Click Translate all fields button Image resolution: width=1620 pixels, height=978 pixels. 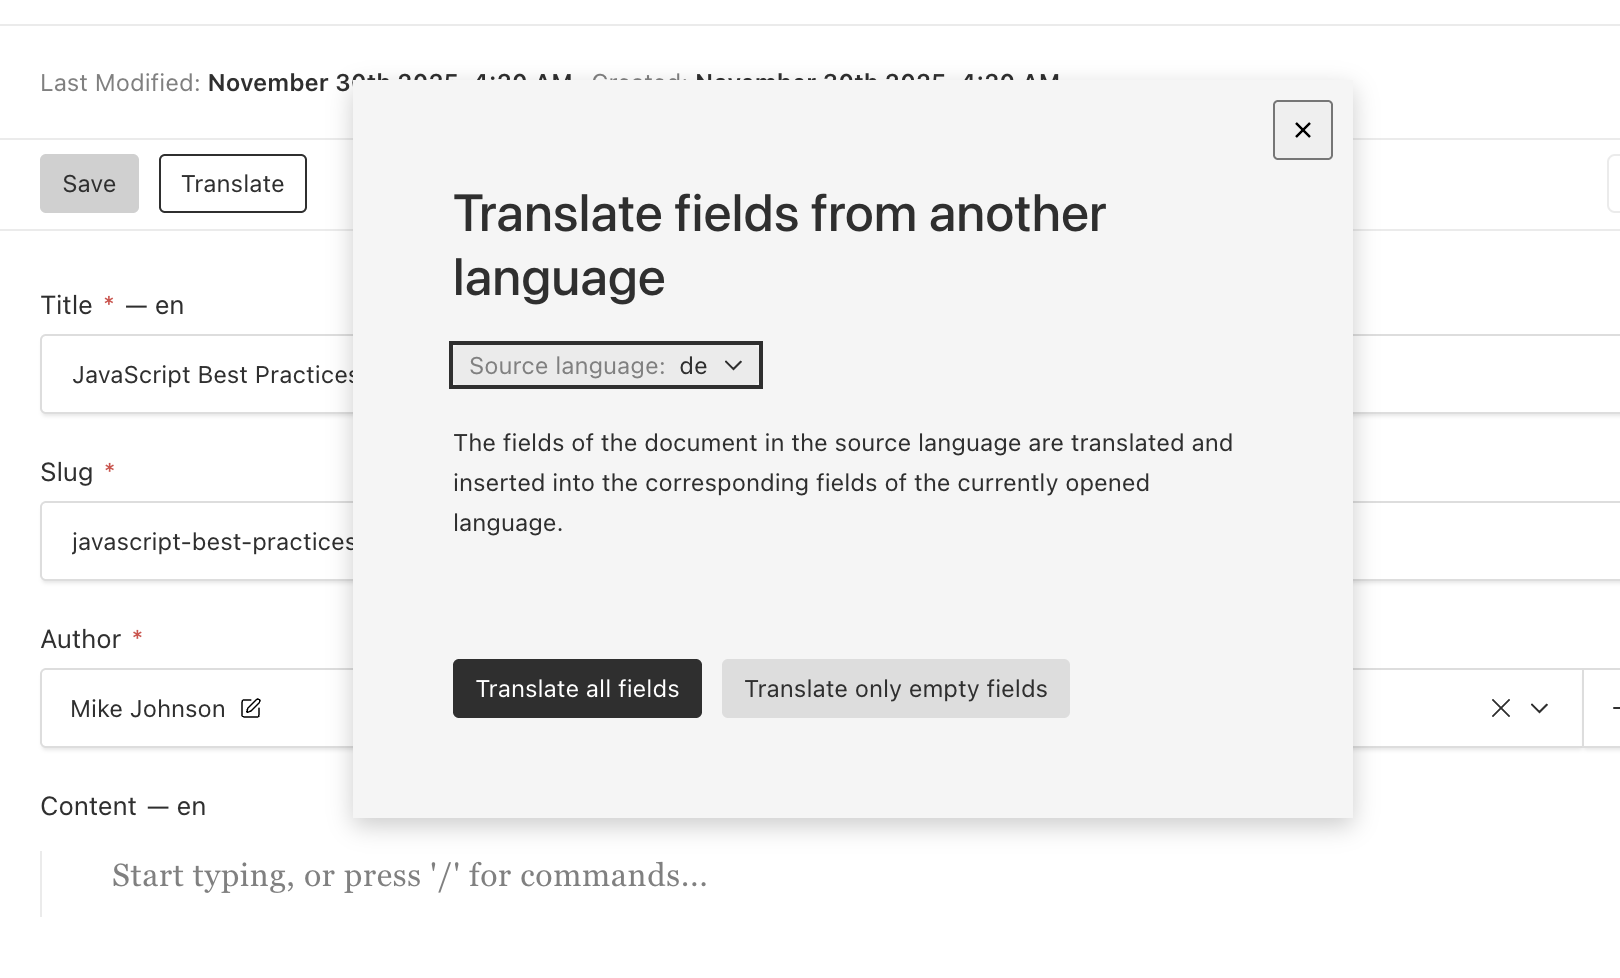[577, 689]
